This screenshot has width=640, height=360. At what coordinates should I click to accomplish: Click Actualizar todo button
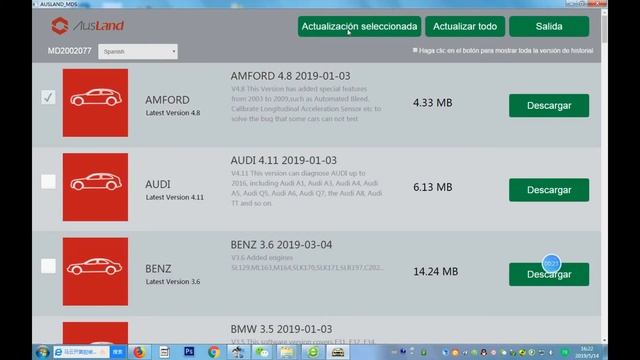465,27
